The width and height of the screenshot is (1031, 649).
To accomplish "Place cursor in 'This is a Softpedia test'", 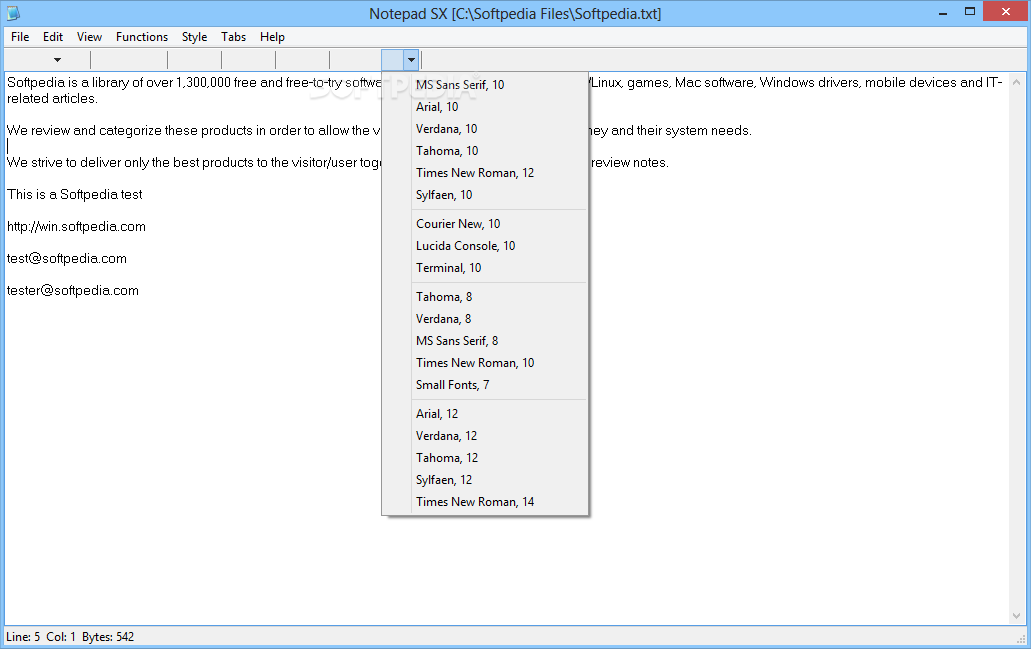I will (x=74, y=195).
